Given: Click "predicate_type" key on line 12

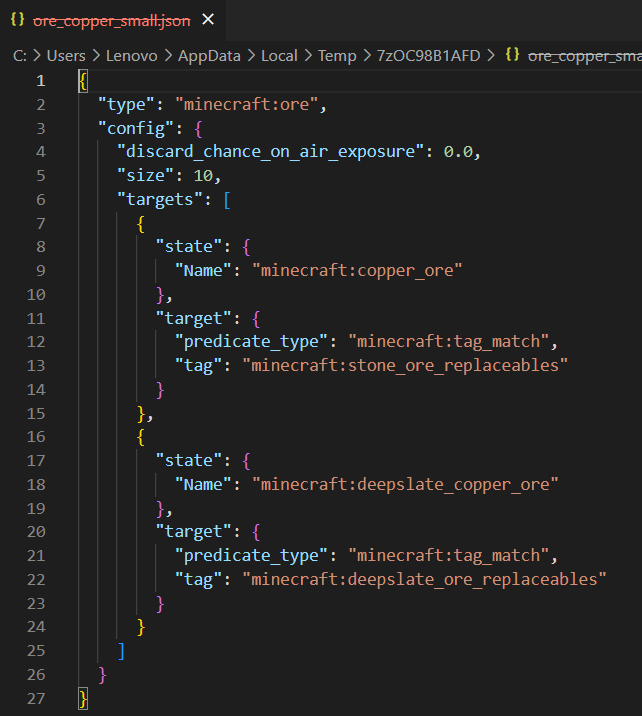Looking at the screenshot, I should (x=251, y=342).
